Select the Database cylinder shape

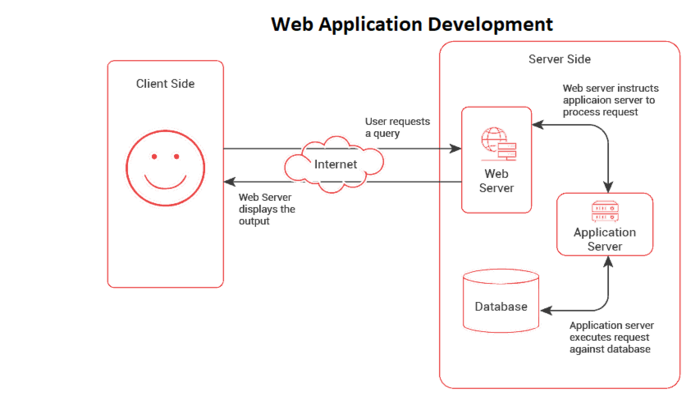[501, 300]
